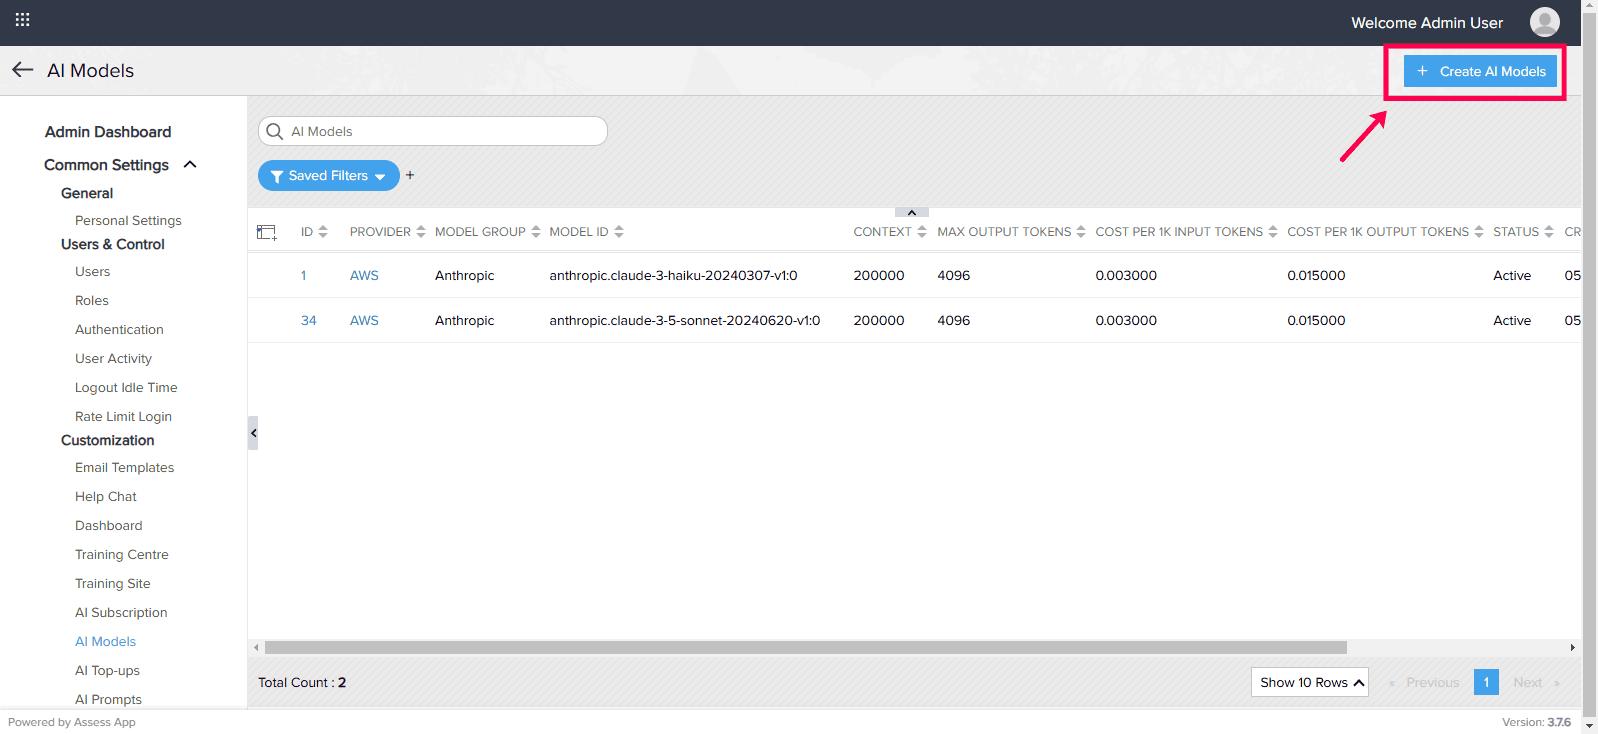Image resolution: width=1598 pixels, height=734 pixels.
Task: Open AI Top-ups in sidebar
Action: point(107,671)
